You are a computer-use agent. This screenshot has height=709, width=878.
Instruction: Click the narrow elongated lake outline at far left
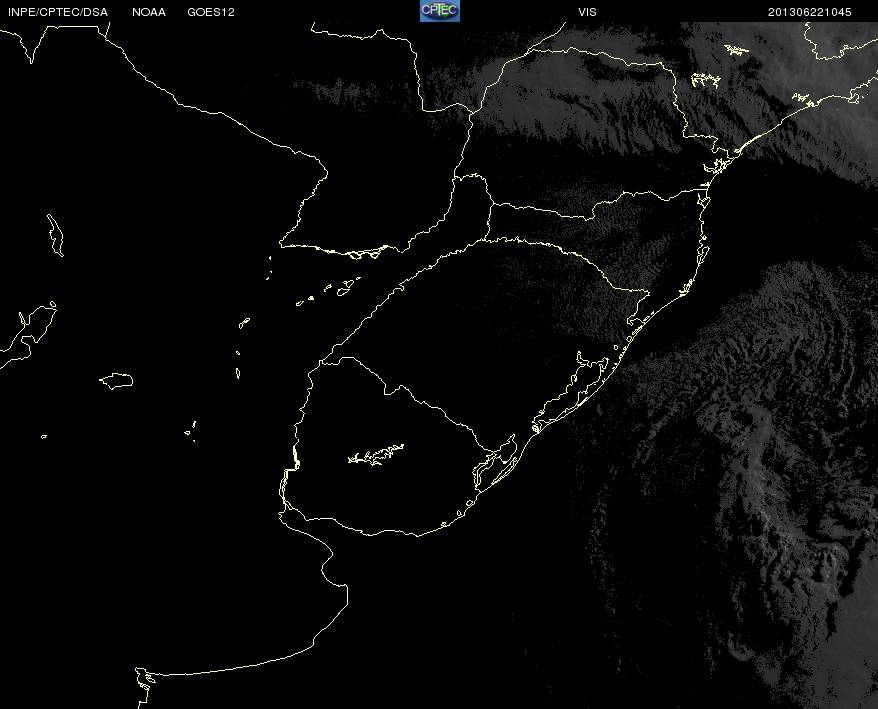coord(55,233)
